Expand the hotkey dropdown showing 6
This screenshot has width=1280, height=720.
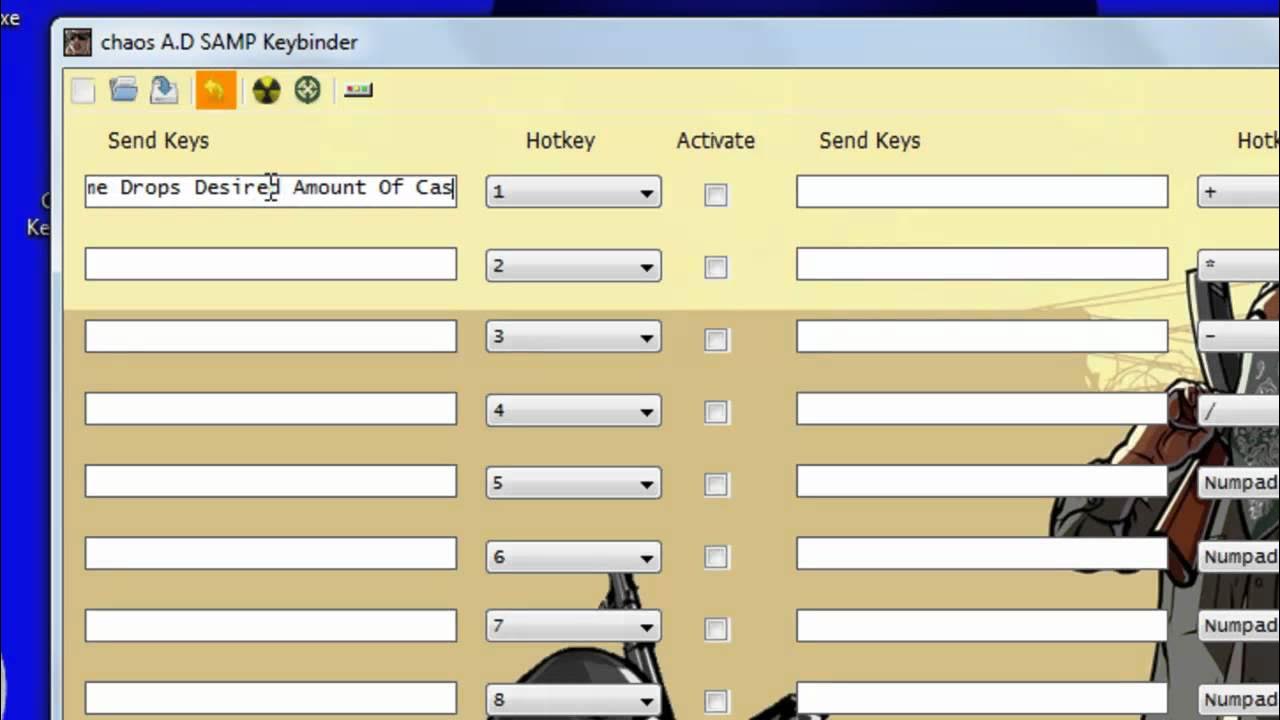coord(573,556)
